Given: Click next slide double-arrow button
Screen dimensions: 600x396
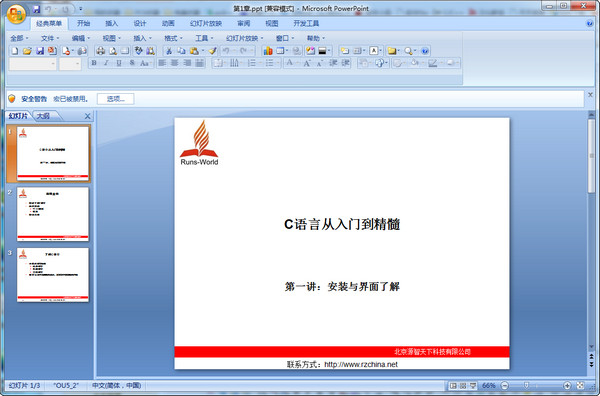Looking at the screenshot, I should click(591, 364).
